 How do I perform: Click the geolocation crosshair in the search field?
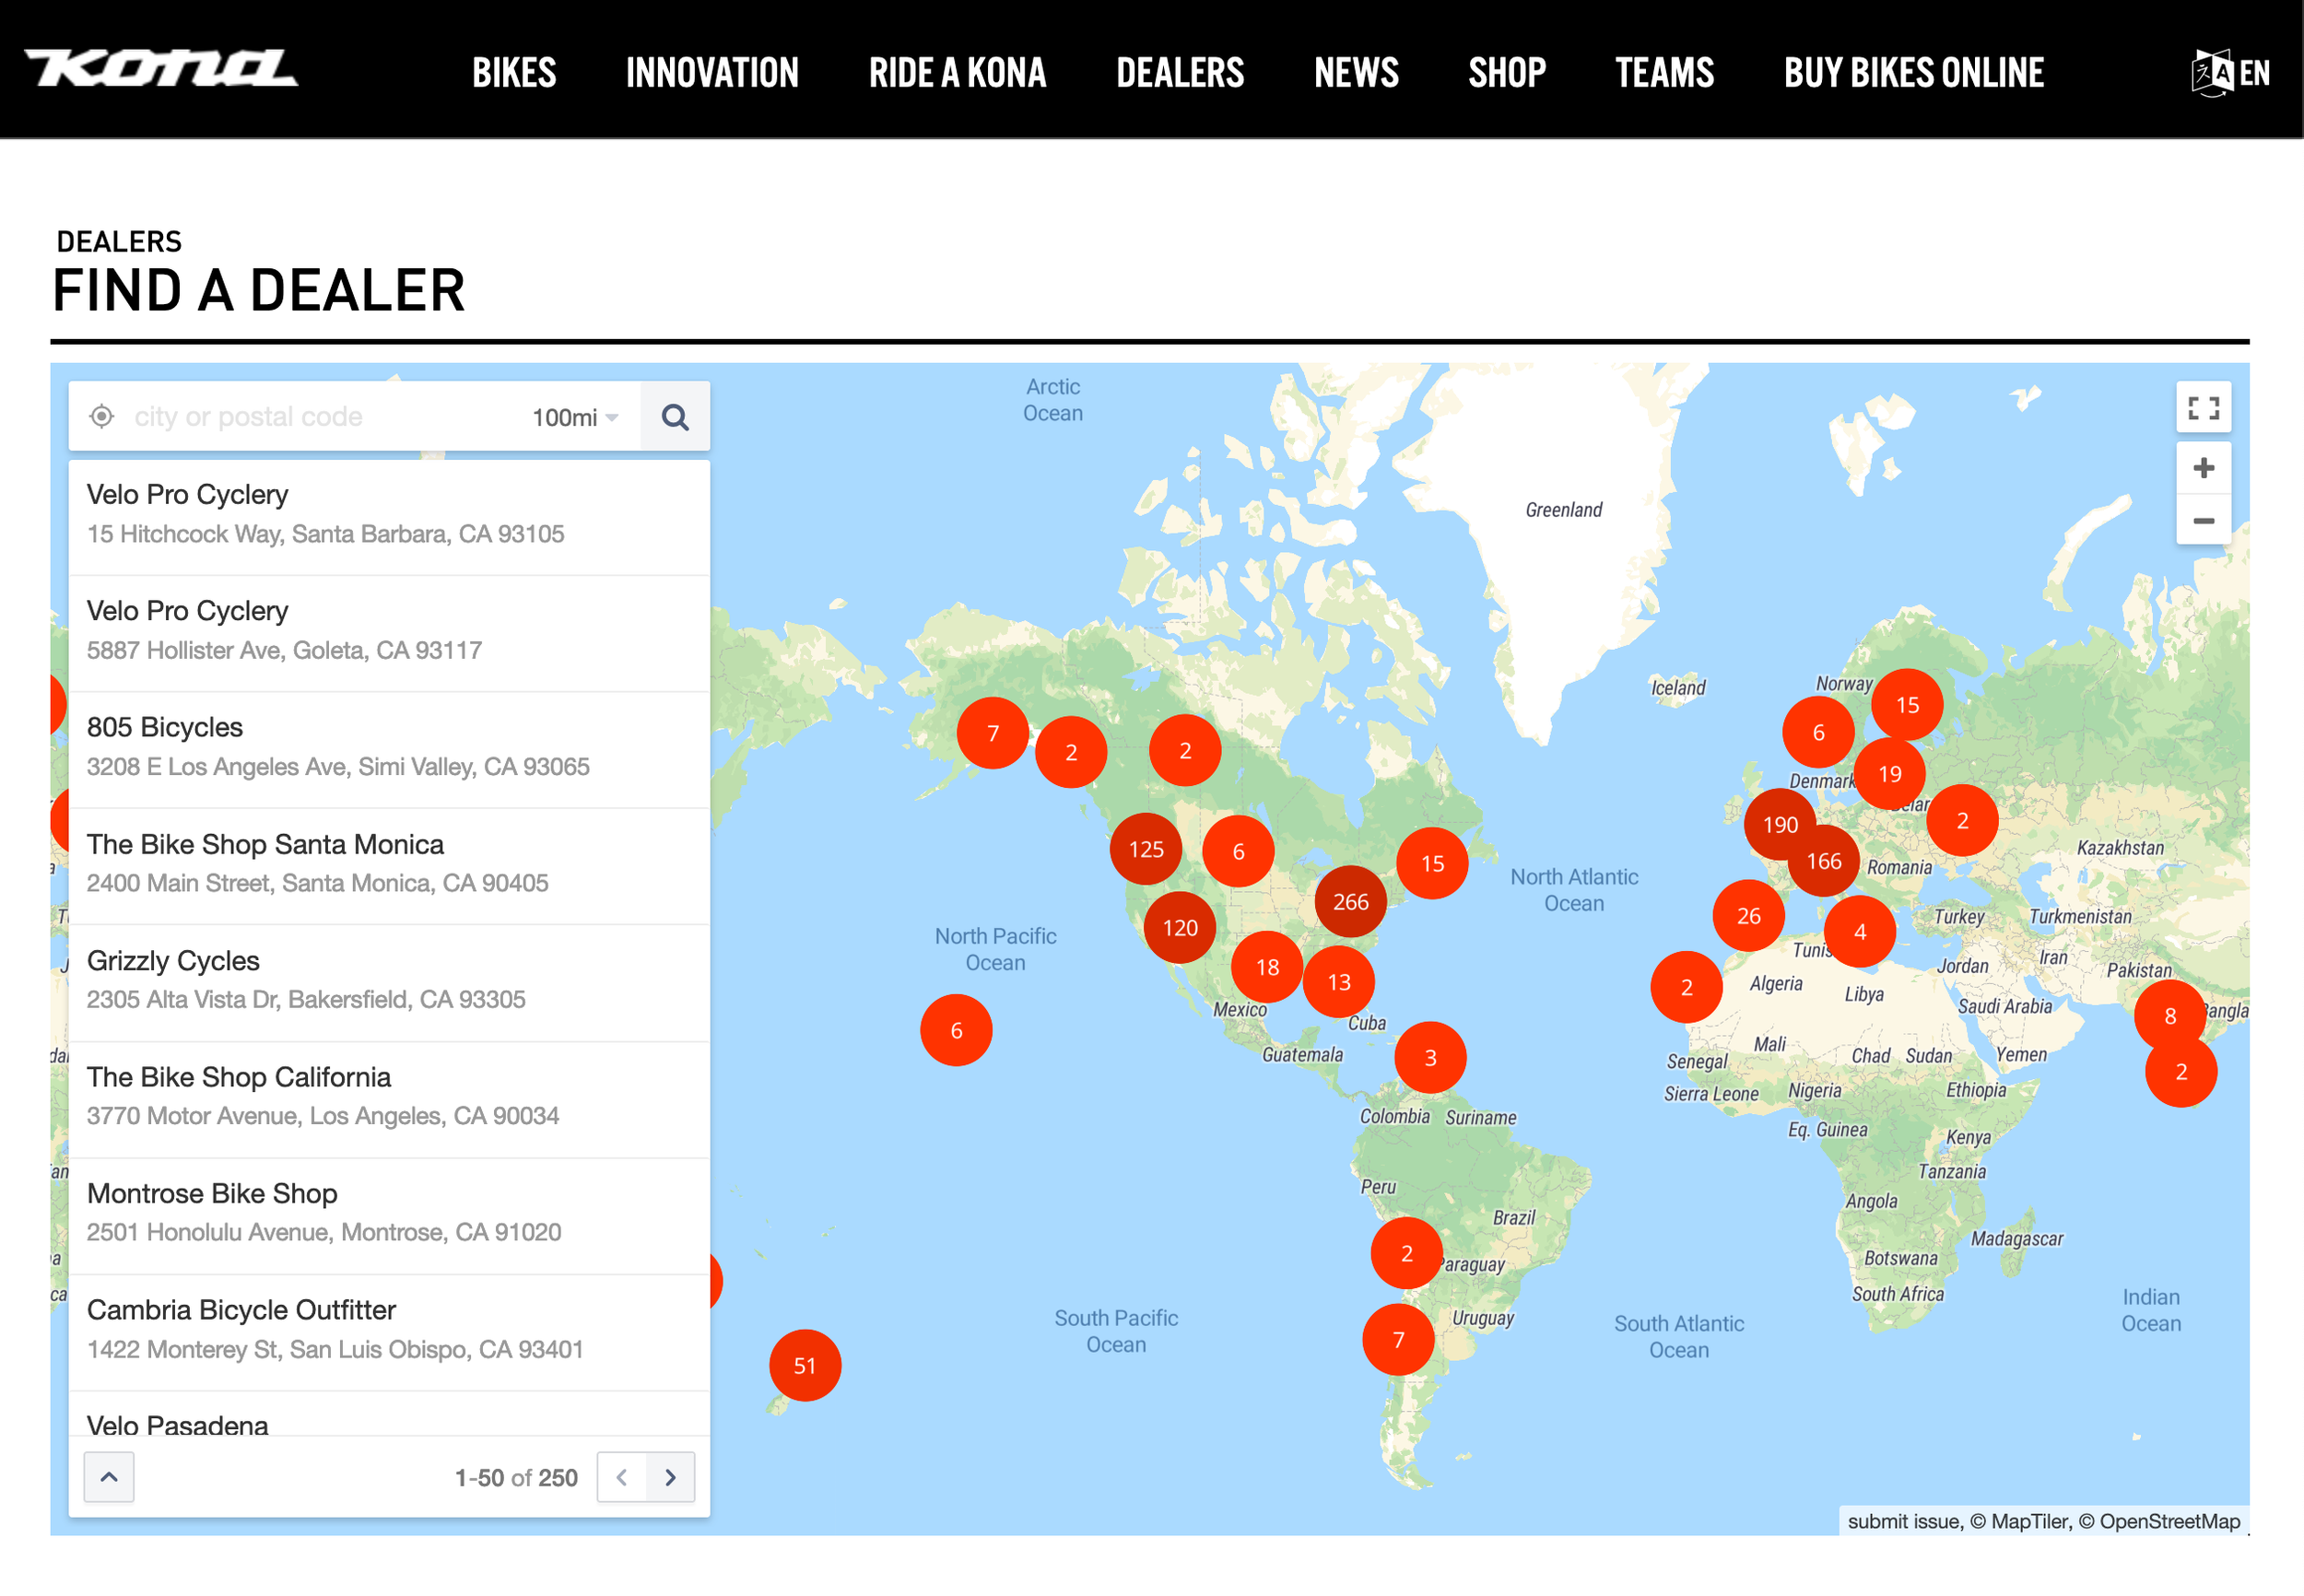(x=102, y=416)
